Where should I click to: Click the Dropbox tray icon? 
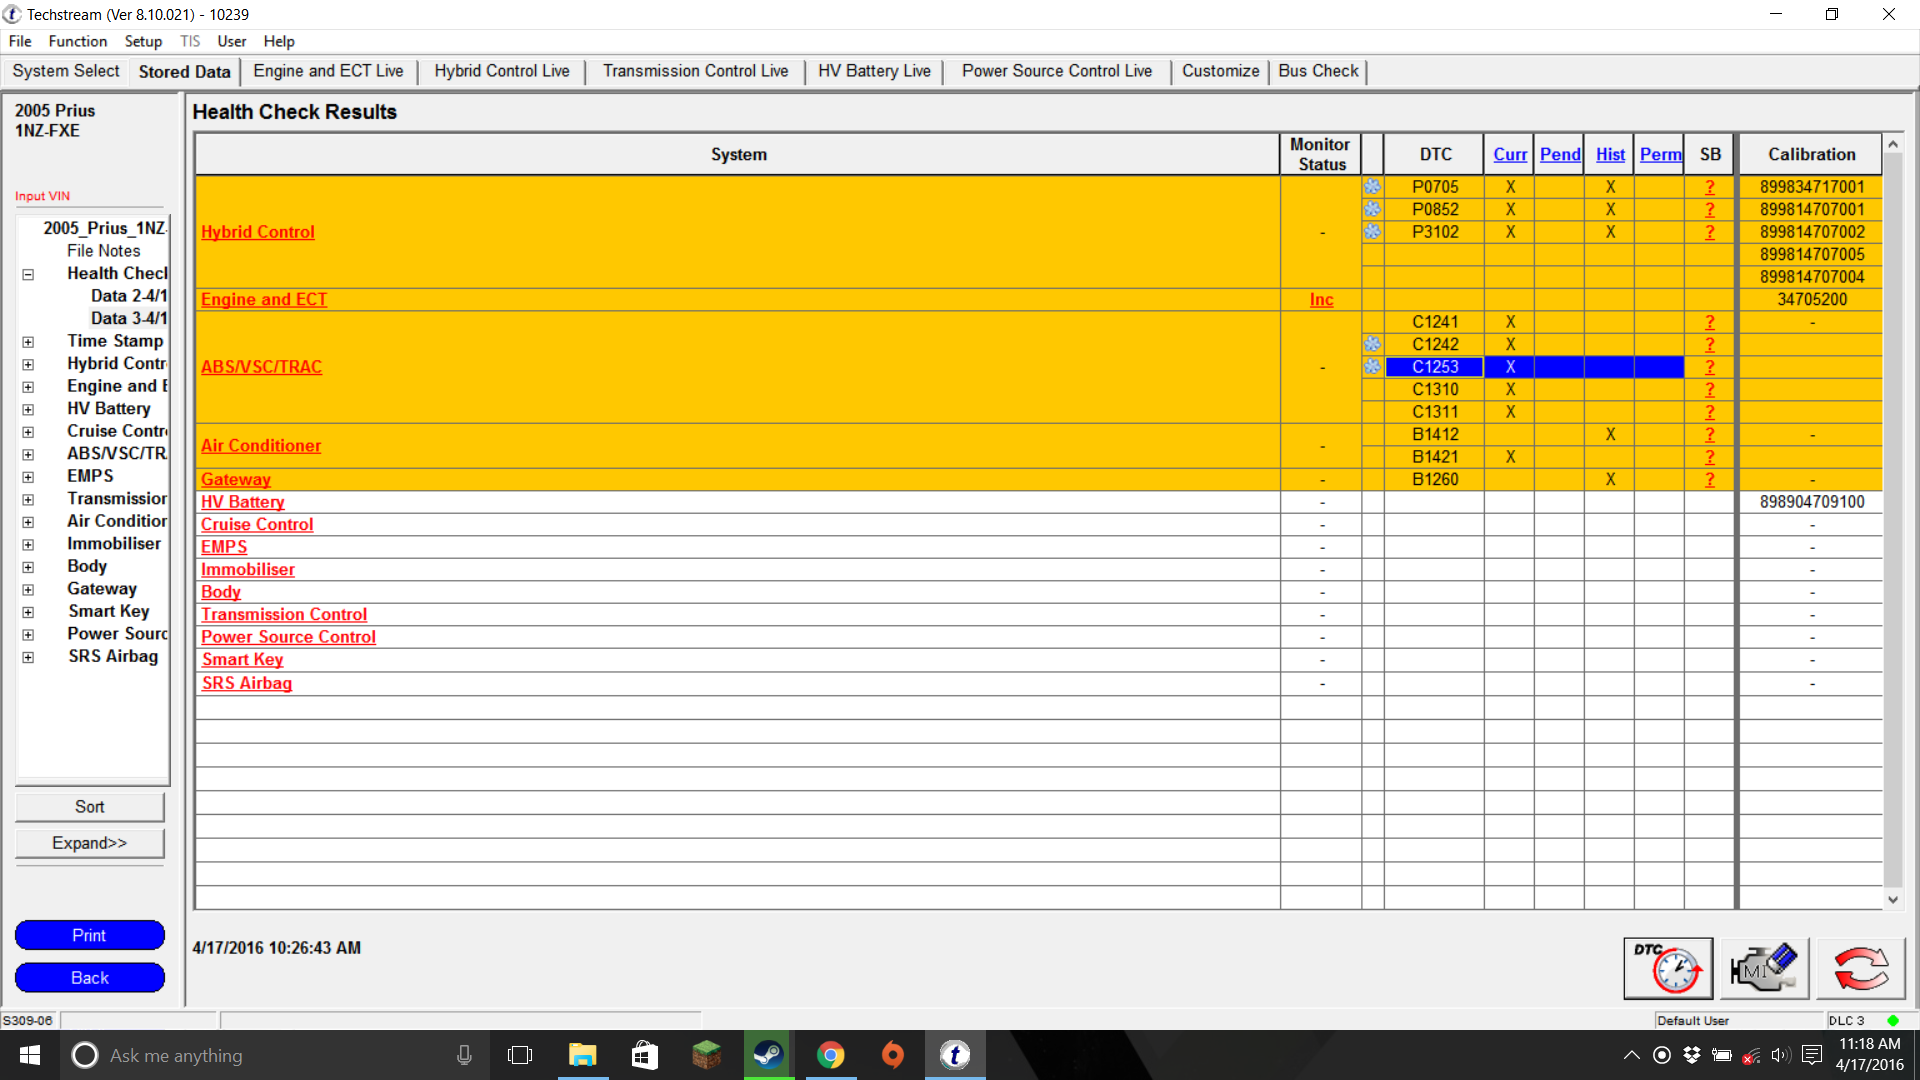tap(1691, 1055)
